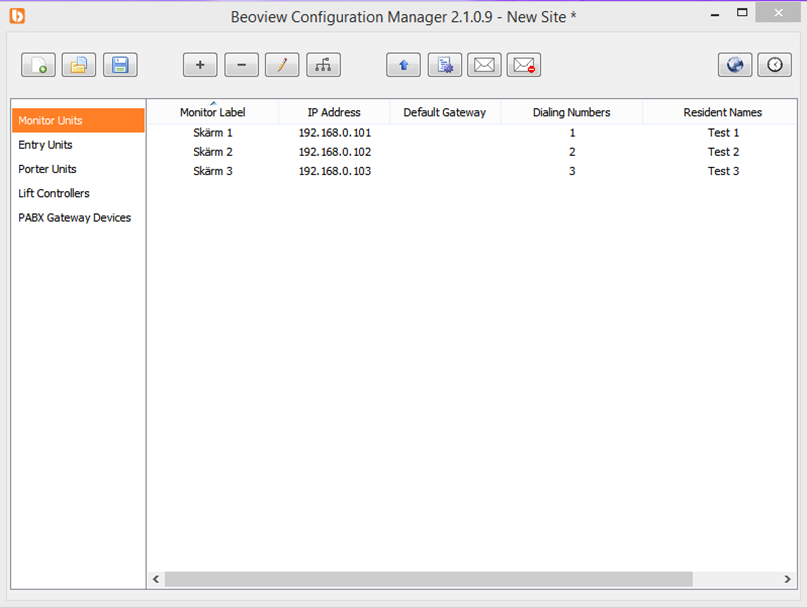Click IP address 192.168.0.102
Viewport: 807px width, 608px height.
335,152
